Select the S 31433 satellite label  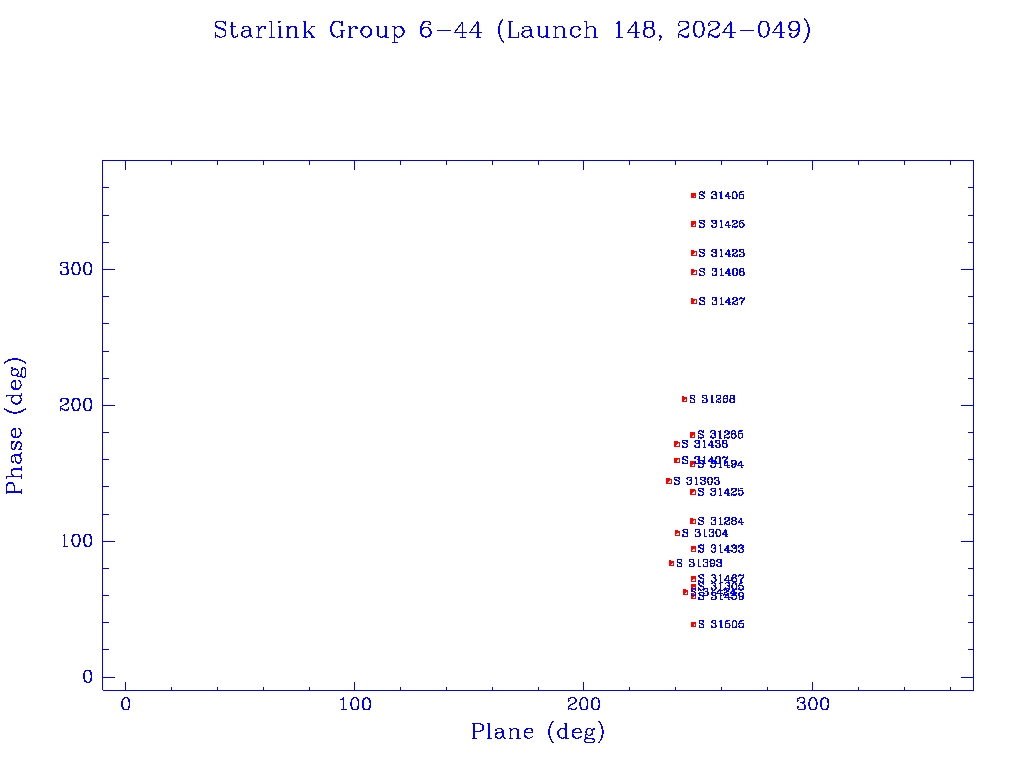(721, 549)
